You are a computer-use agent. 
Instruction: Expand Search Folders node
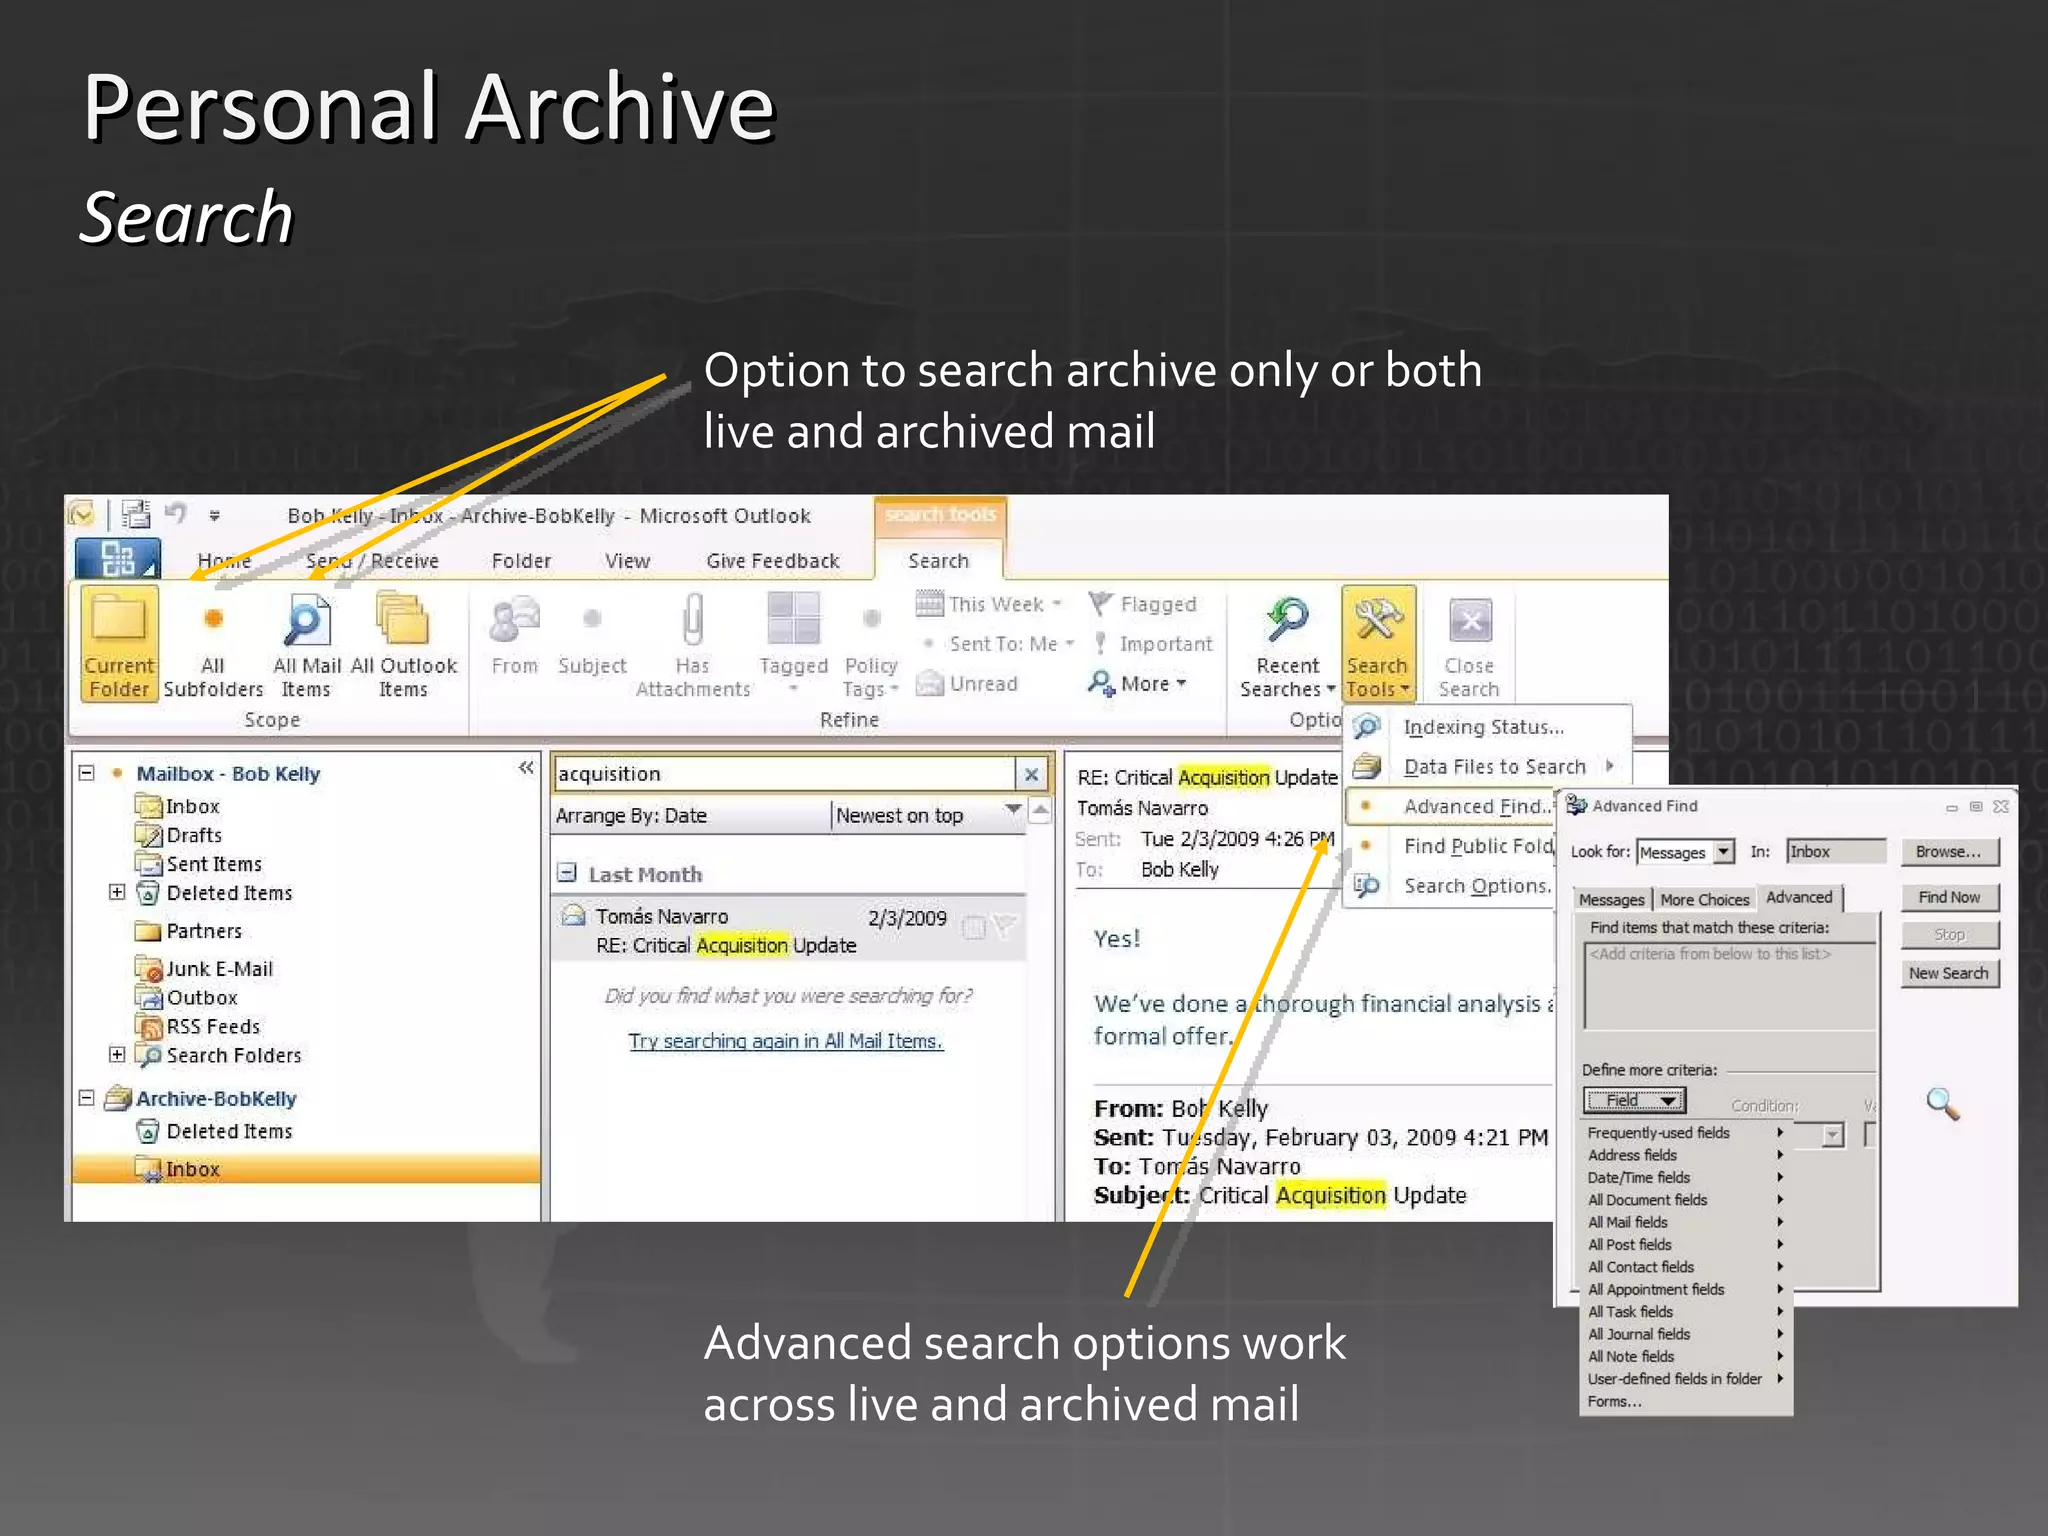[117, 1054]
